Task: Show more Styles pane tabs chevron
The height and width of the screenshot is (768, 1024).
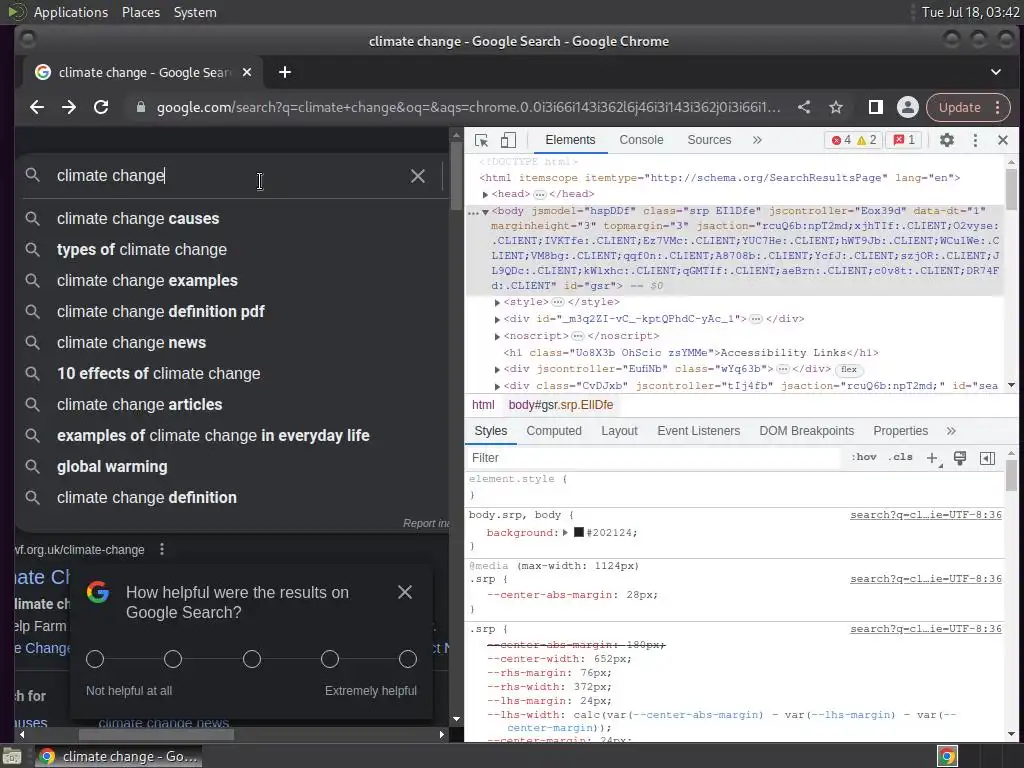Action: [x=951, y=431]
